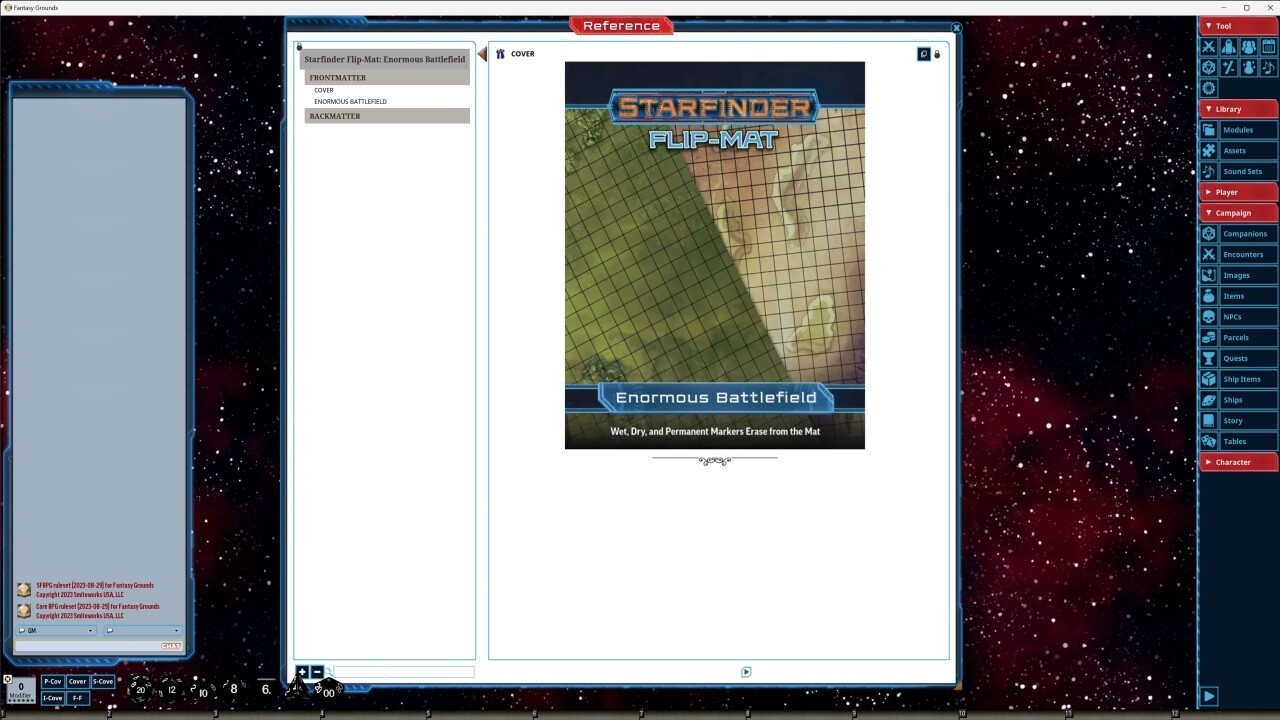
Task: Click the Cover defense button
Action: click(x=77, y=681)
